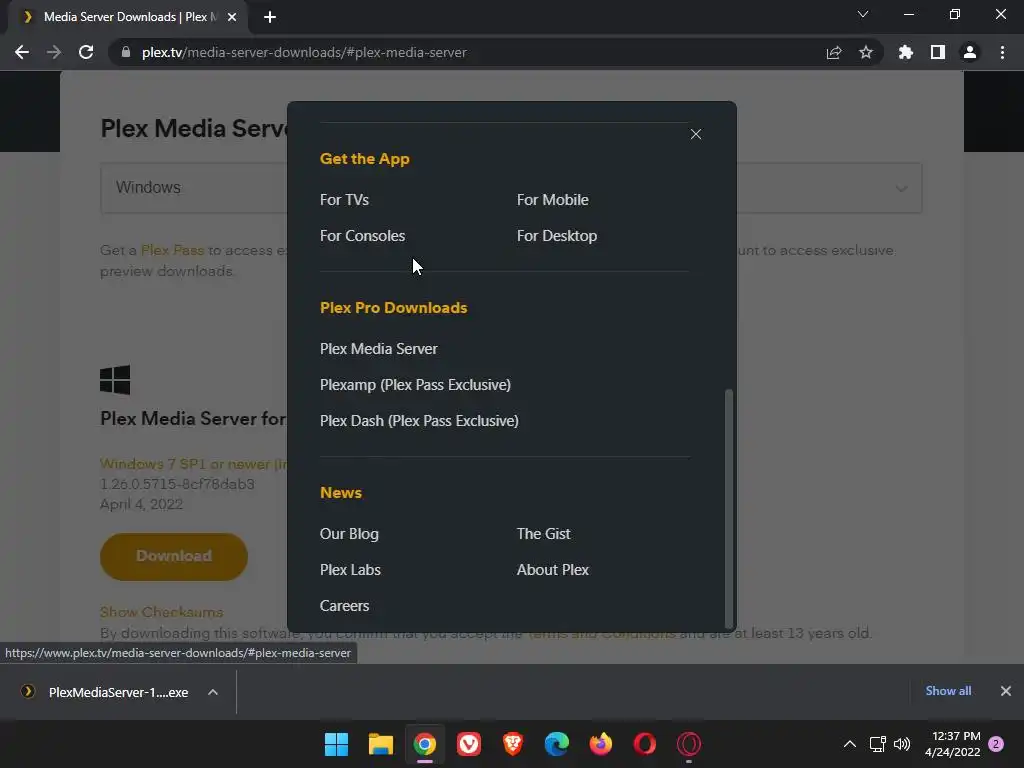1024x768 pixels.
Task: Open Plex Labs link
Action: 350,569
